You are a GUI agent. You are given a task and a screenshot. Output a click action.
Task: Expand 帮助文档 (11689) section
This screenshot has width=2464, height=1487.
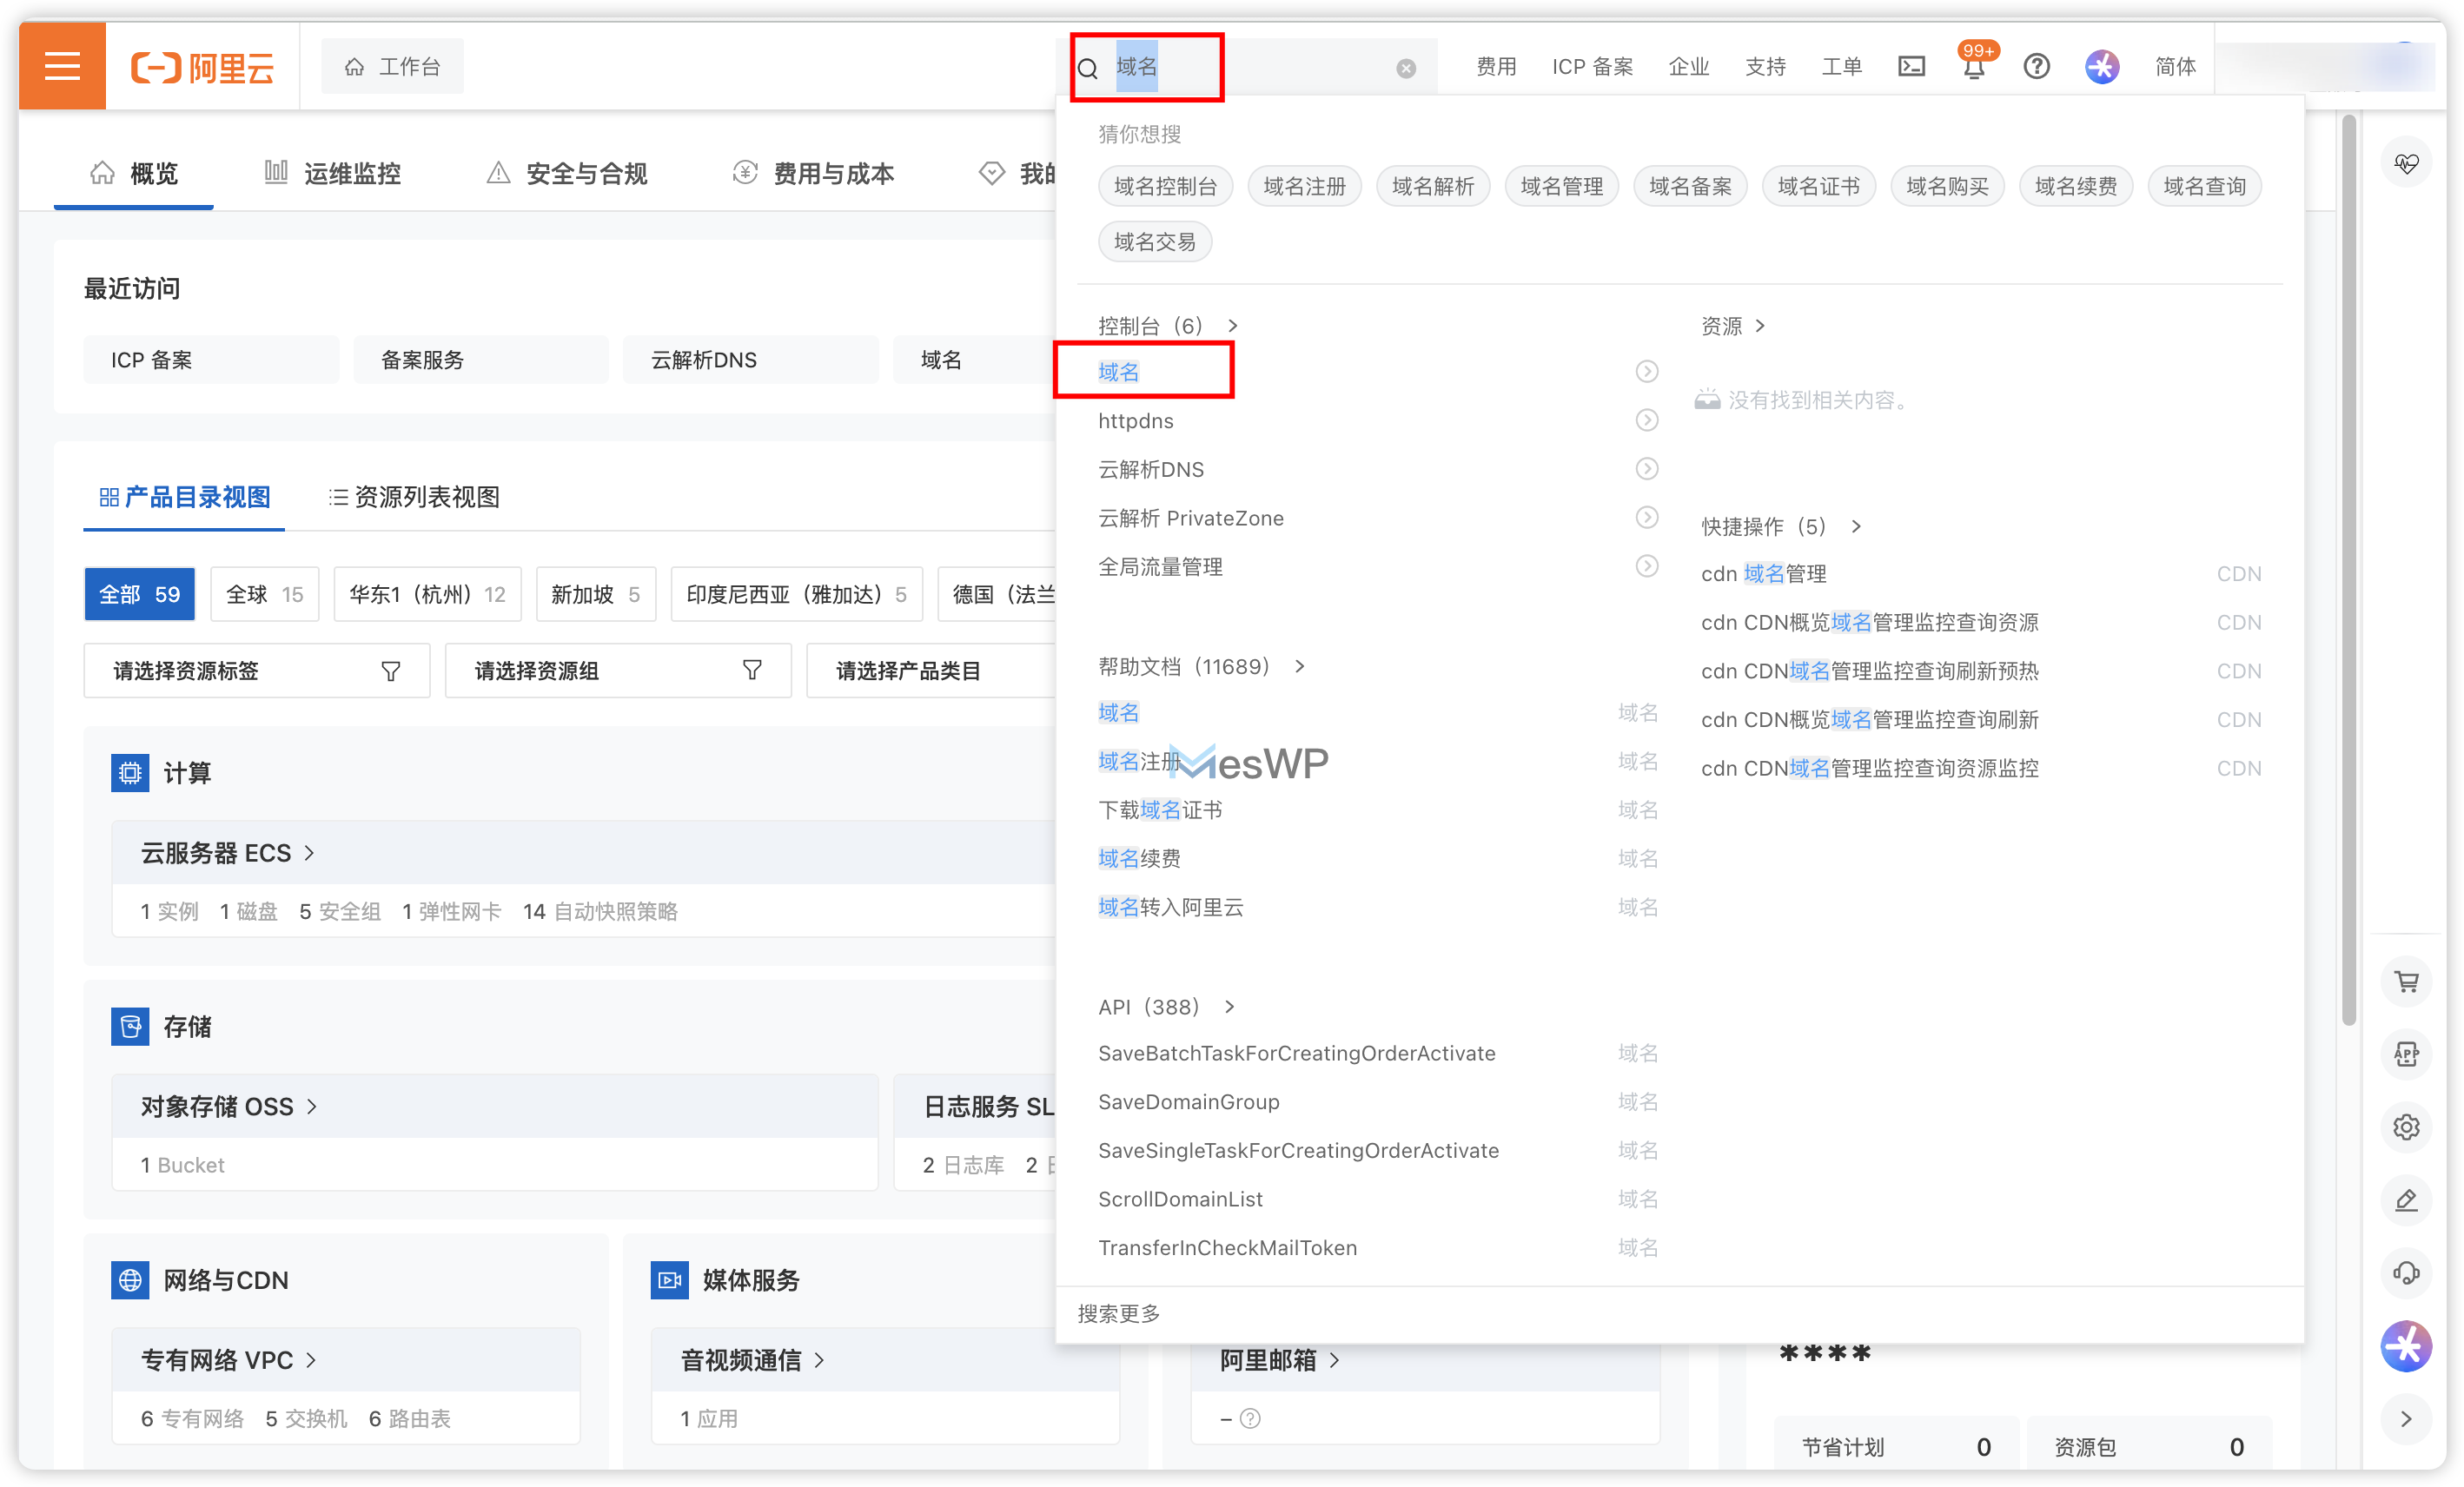[1200, 666]
